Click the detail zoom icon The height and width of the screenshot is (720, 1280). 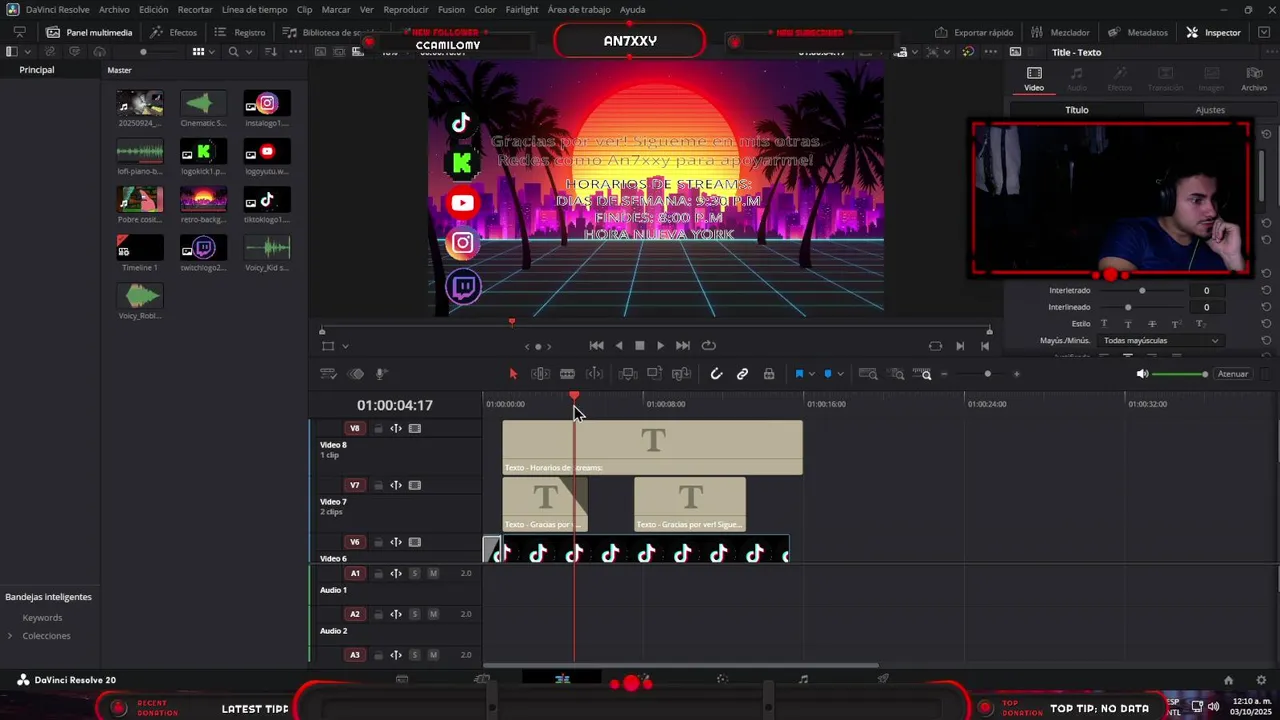(897, 374)
